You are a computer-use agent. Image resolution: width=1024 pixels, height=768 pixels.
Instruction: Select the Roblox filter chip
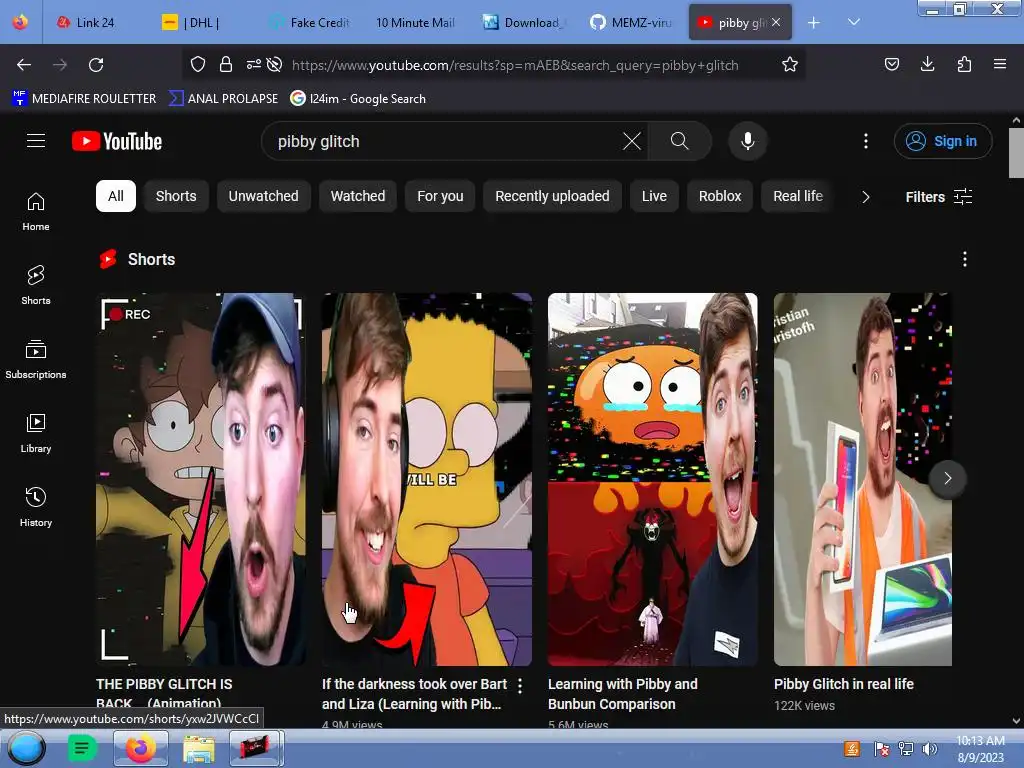(x=720, y=196)
